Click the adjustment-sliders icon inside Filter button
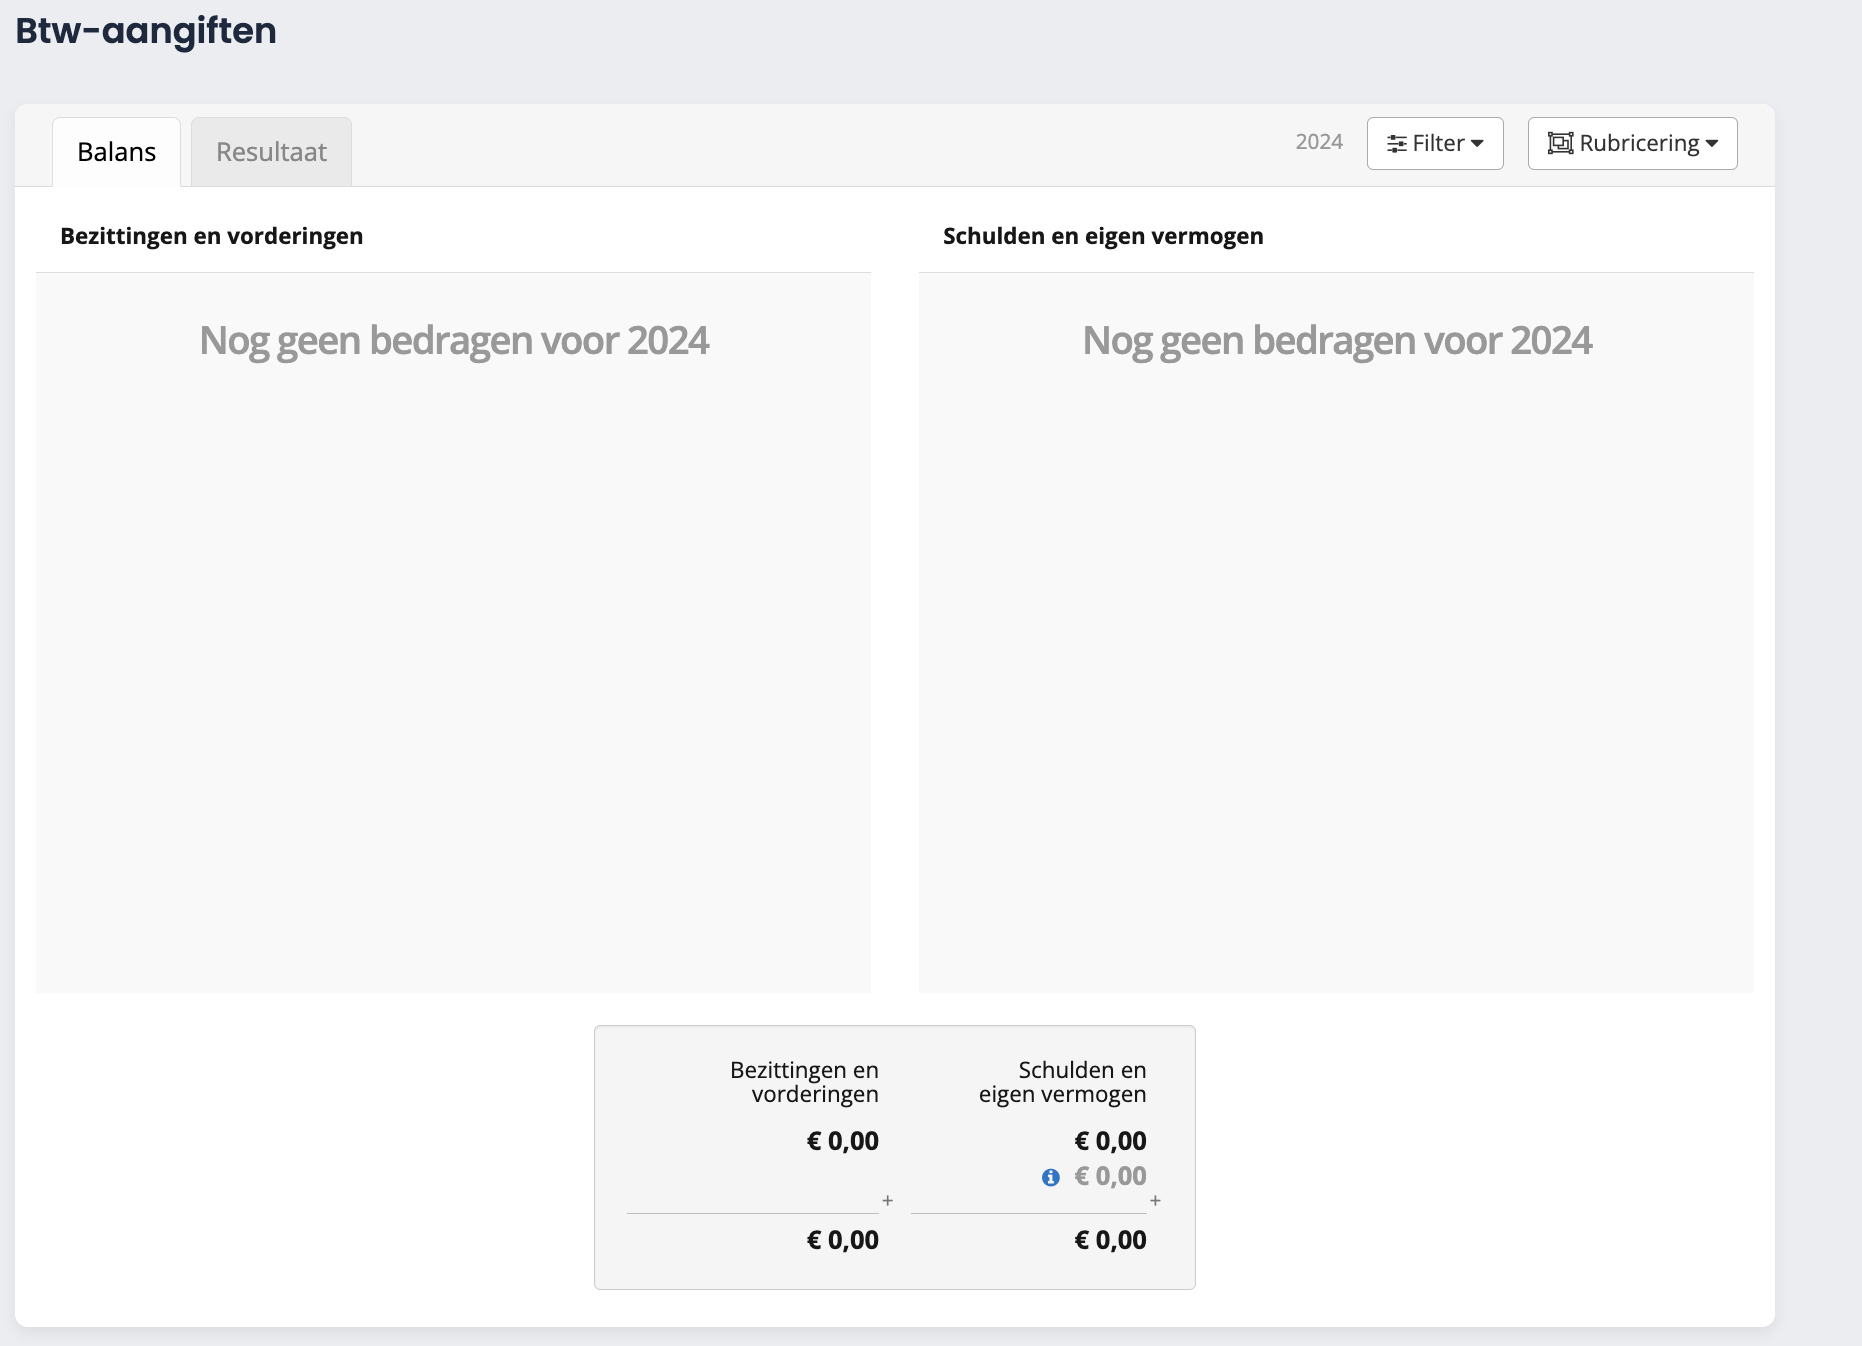This screenshot has width=1862, height=1346. (x=1399, y=143)
